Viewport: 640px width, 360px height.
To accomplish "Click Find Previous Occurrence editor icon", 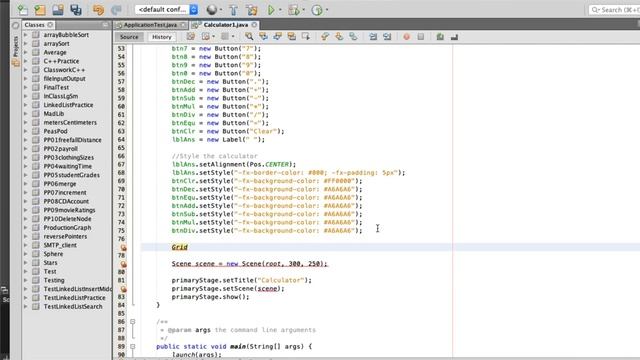I will [263, 37].
